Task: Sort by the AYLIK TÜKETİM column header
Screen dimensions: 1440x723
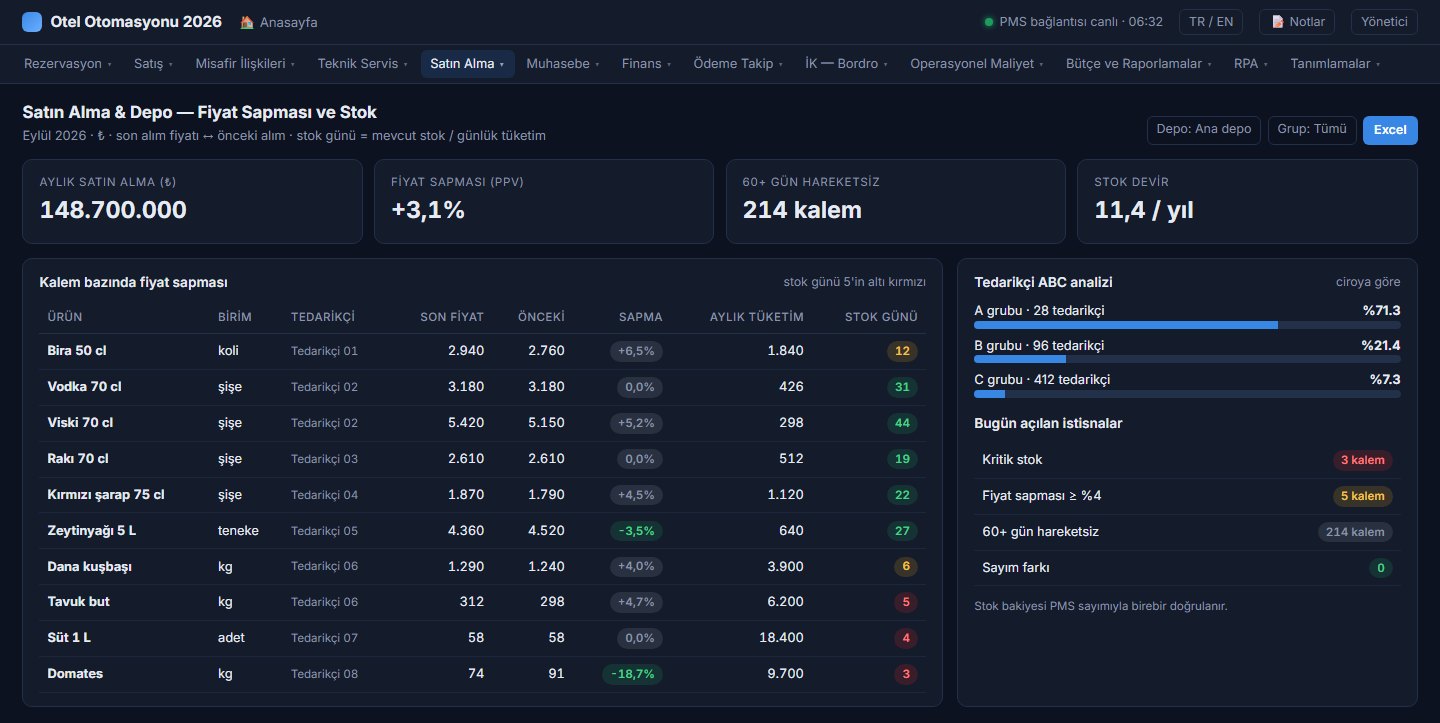Action: (x=757, y=317)
